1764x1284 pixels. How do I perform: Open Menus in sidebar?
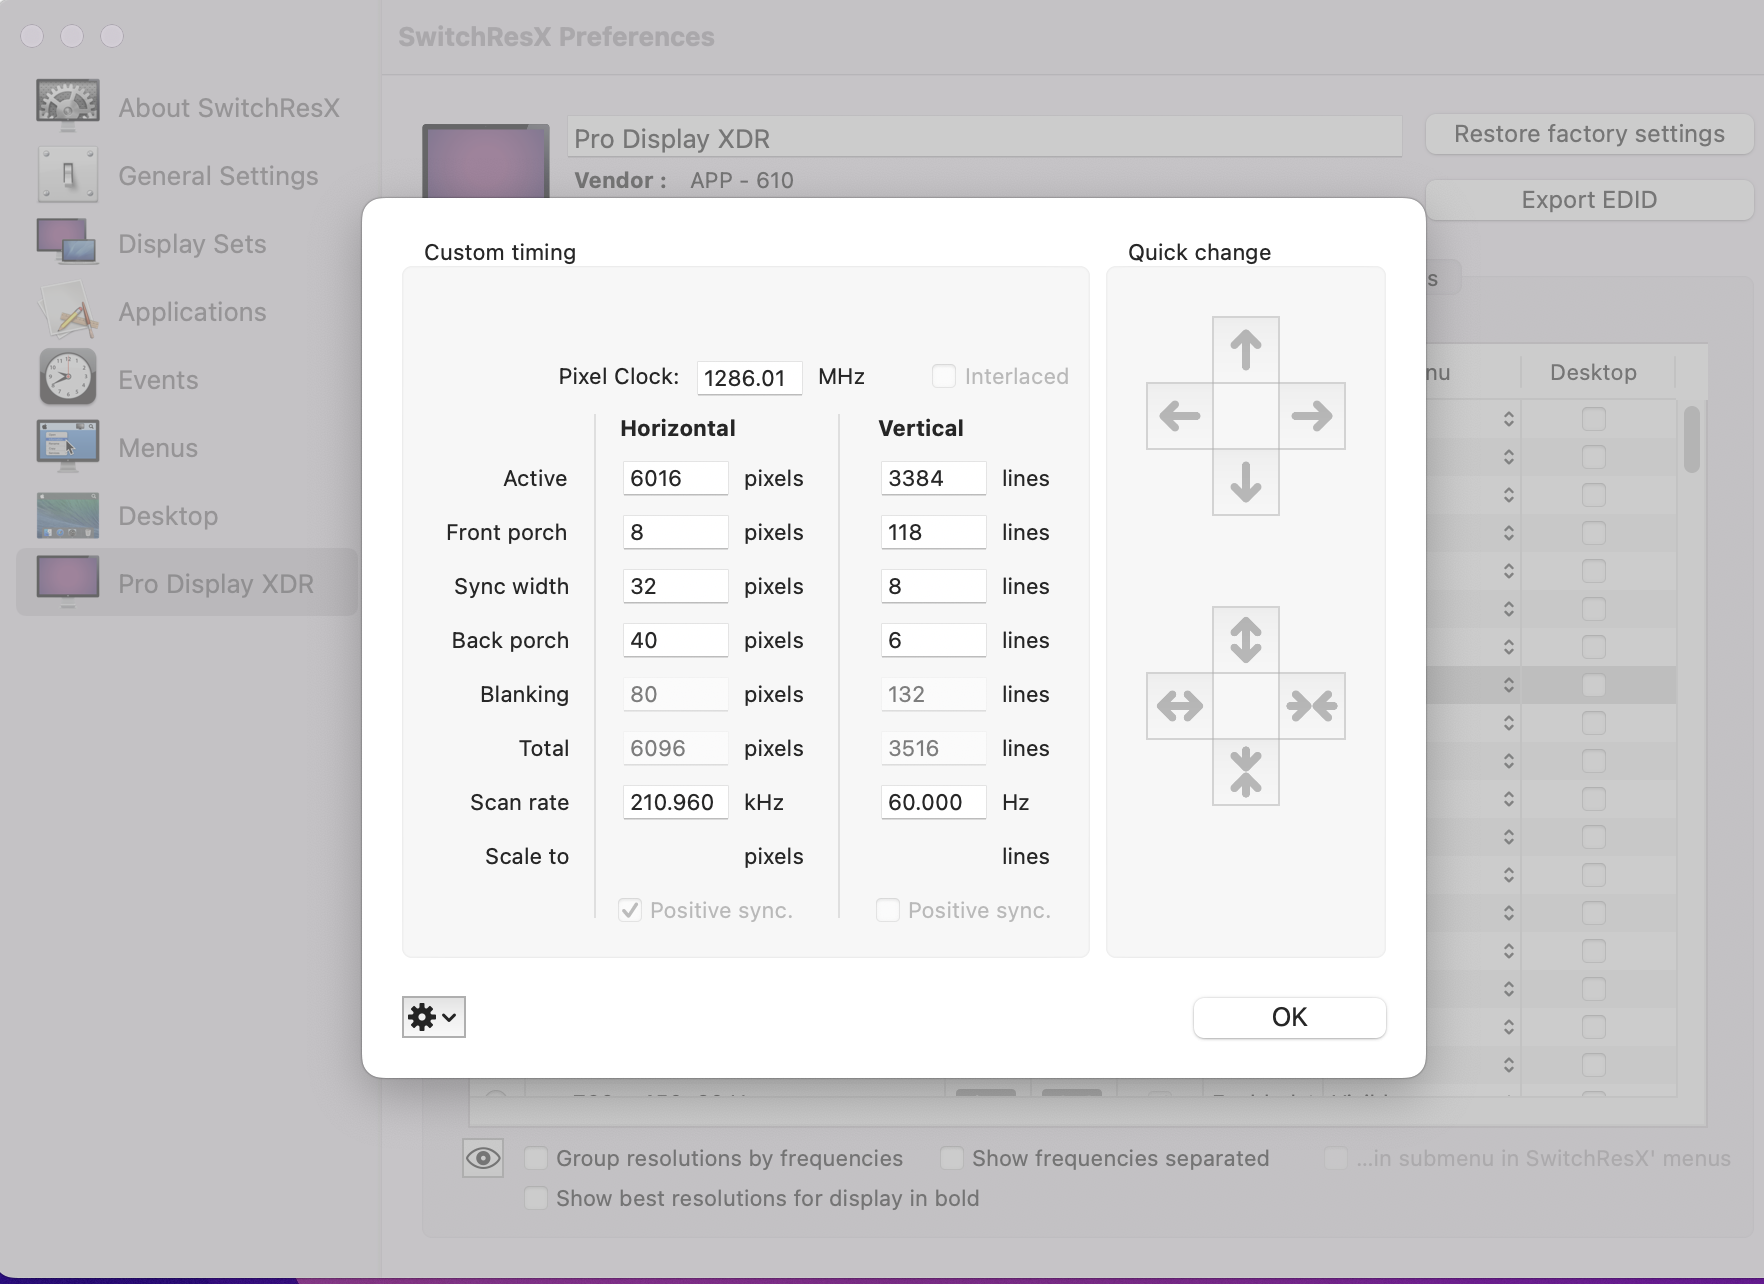(x=188, y=448)
